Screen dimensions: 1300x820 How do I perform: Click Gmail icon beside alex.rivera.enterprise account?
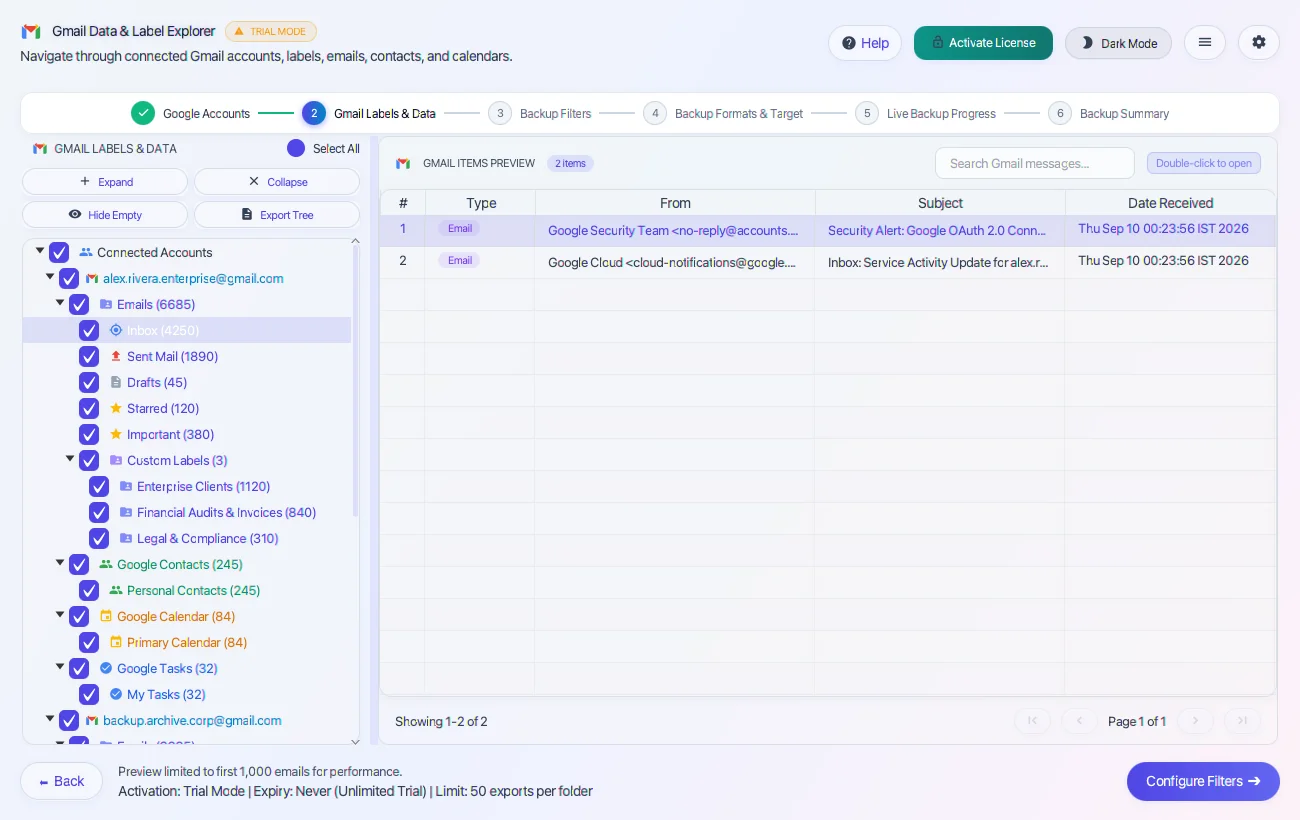[91, 278]
